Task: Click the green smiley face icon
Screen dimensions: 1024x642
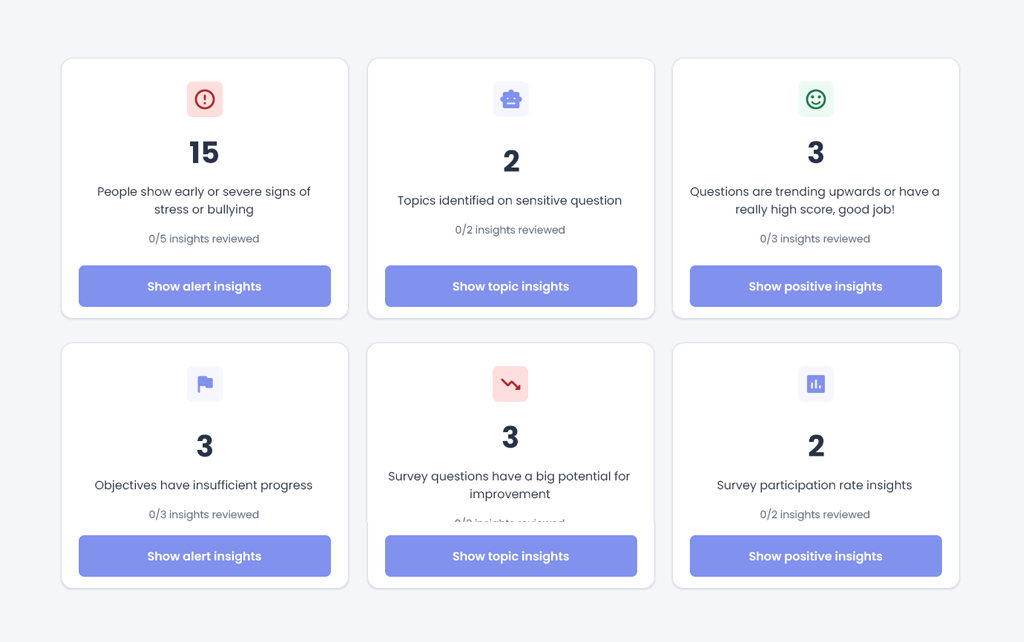Action: click(816, 99)
